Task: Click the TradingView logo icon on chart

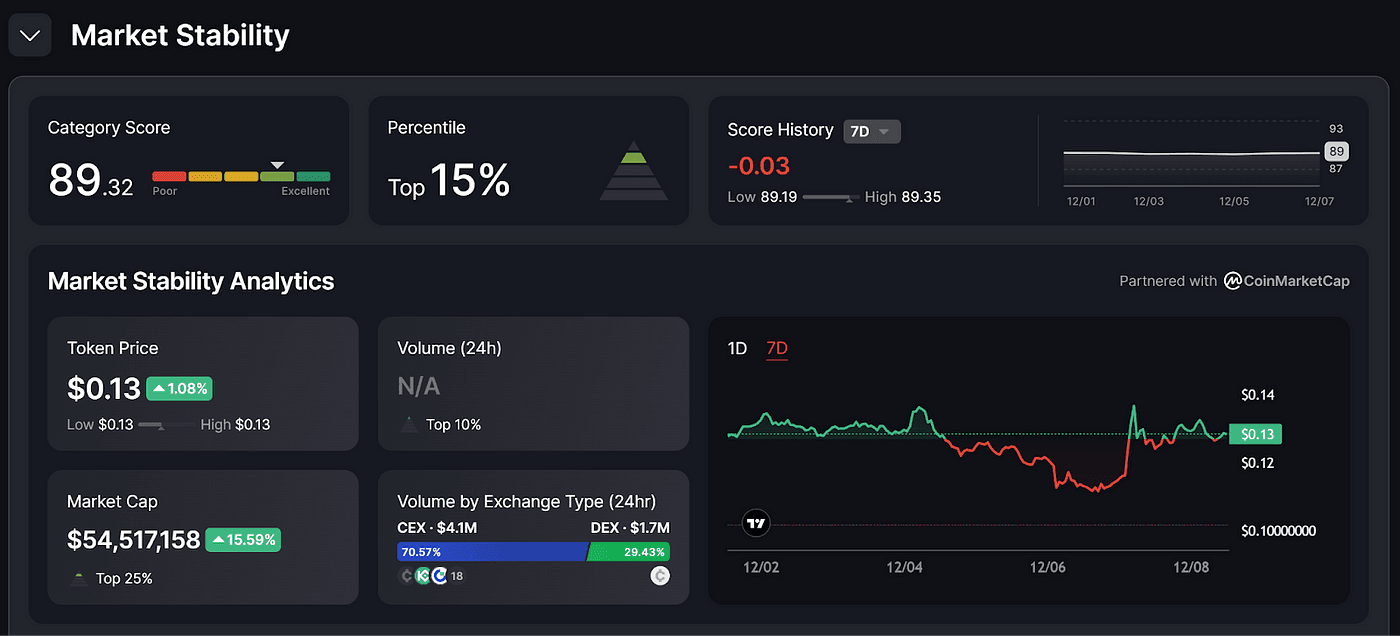Action: click(x=756, y=523)
